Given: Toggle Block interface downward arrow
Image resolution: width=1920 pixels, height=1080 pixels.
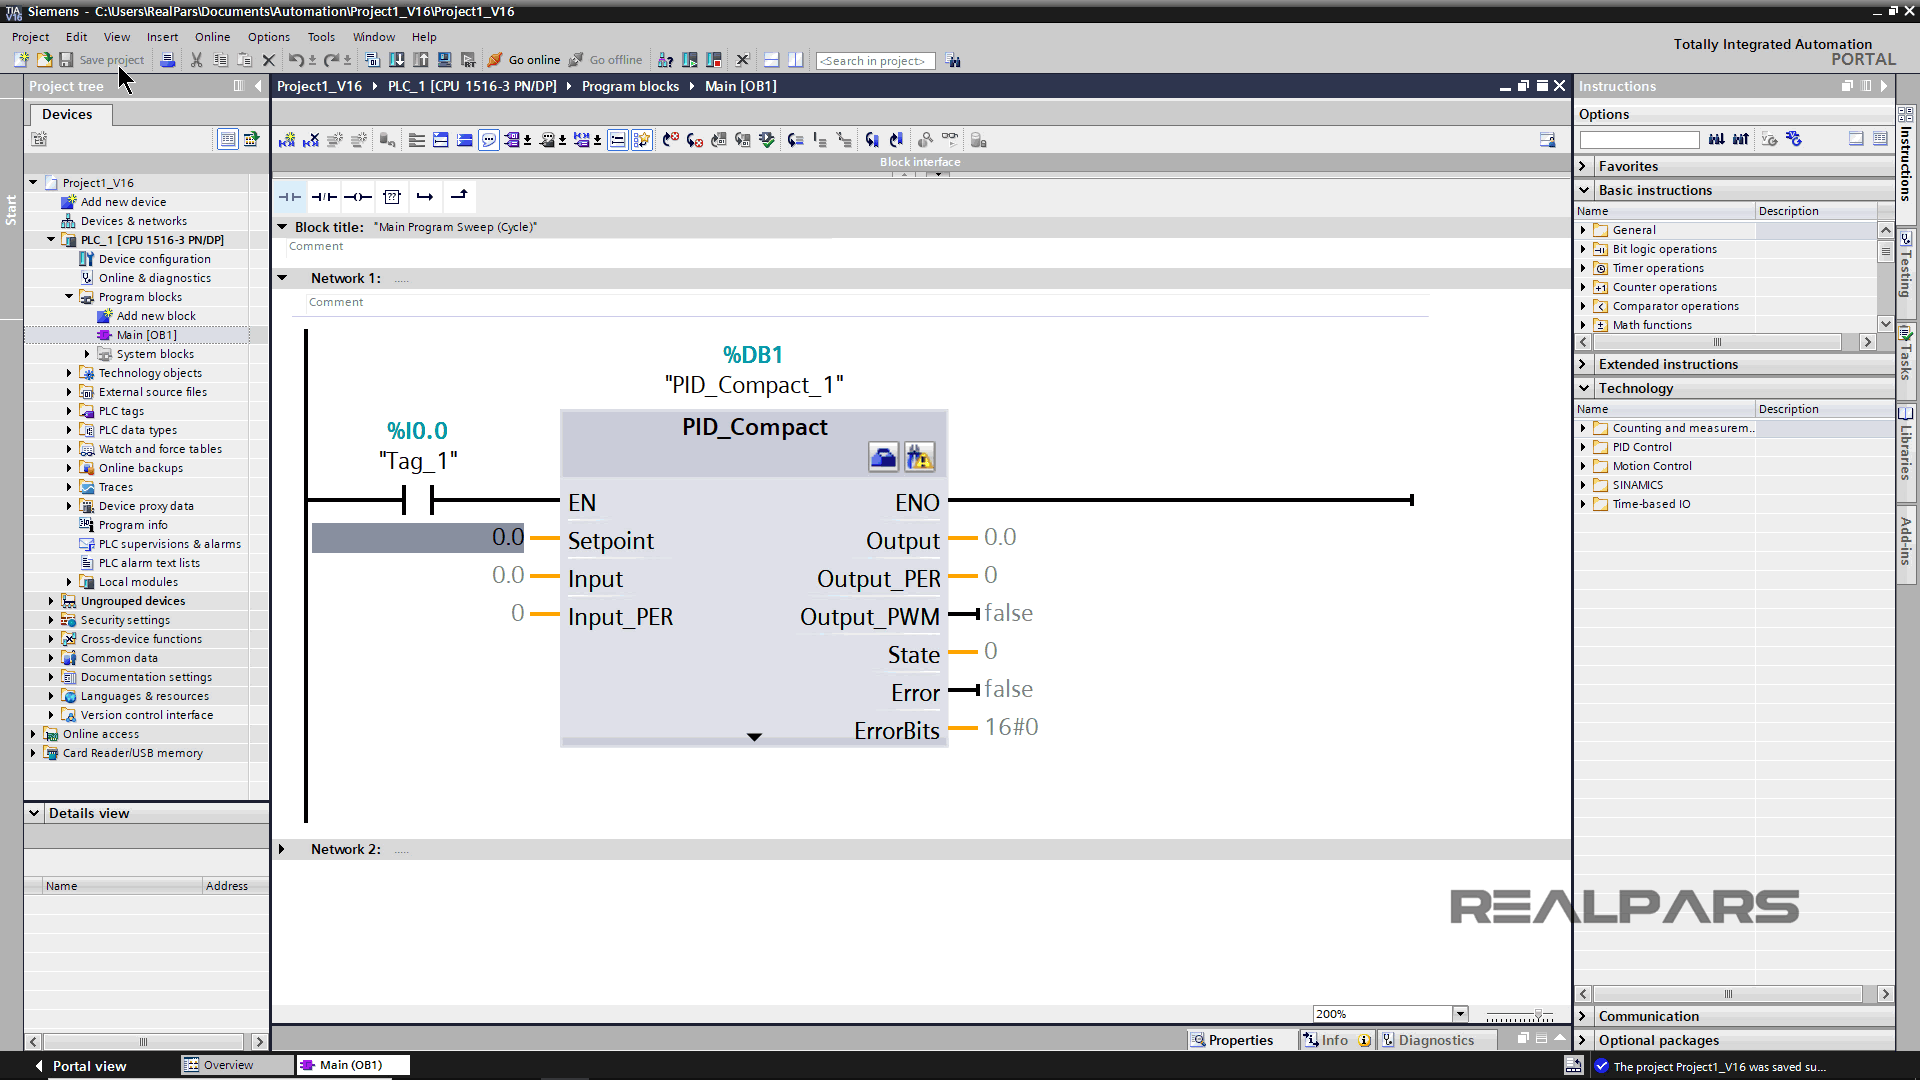Looking at the screenshot, I should (x=938, y=174).
